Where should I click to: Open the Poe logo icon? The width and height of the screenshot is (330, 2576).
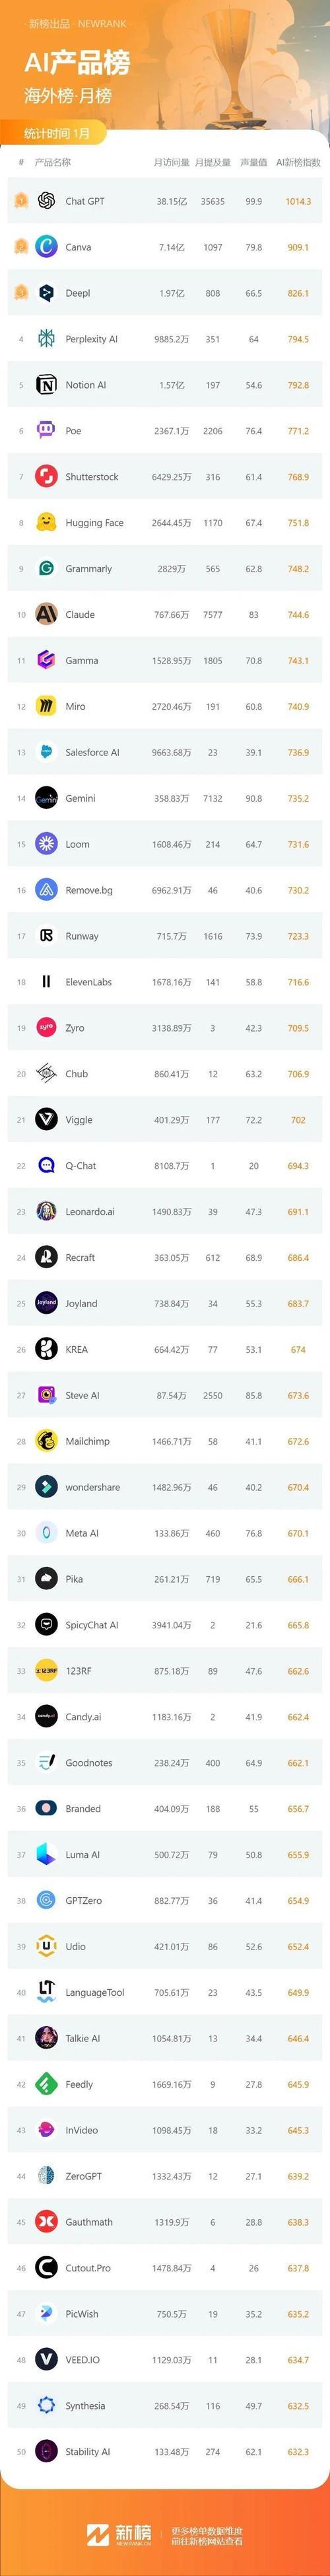point(46,431)
